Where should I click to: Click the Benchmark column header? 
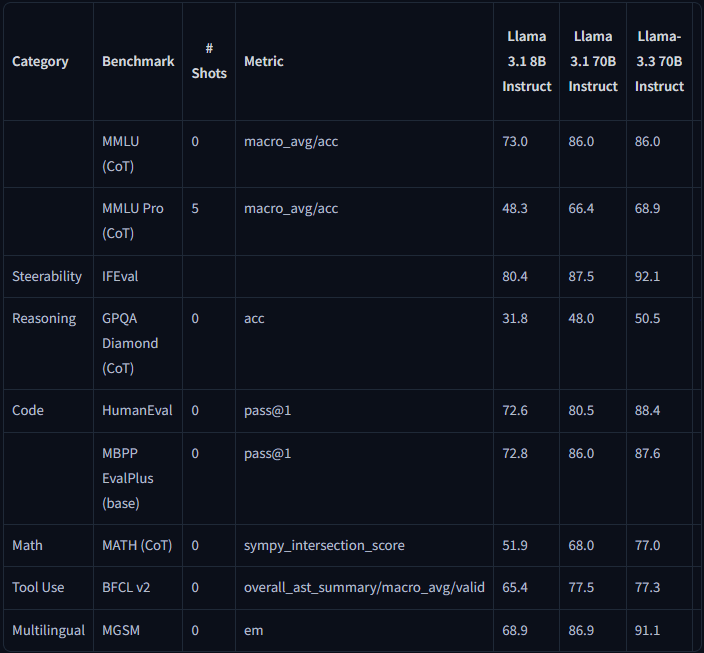pos(138,61)
